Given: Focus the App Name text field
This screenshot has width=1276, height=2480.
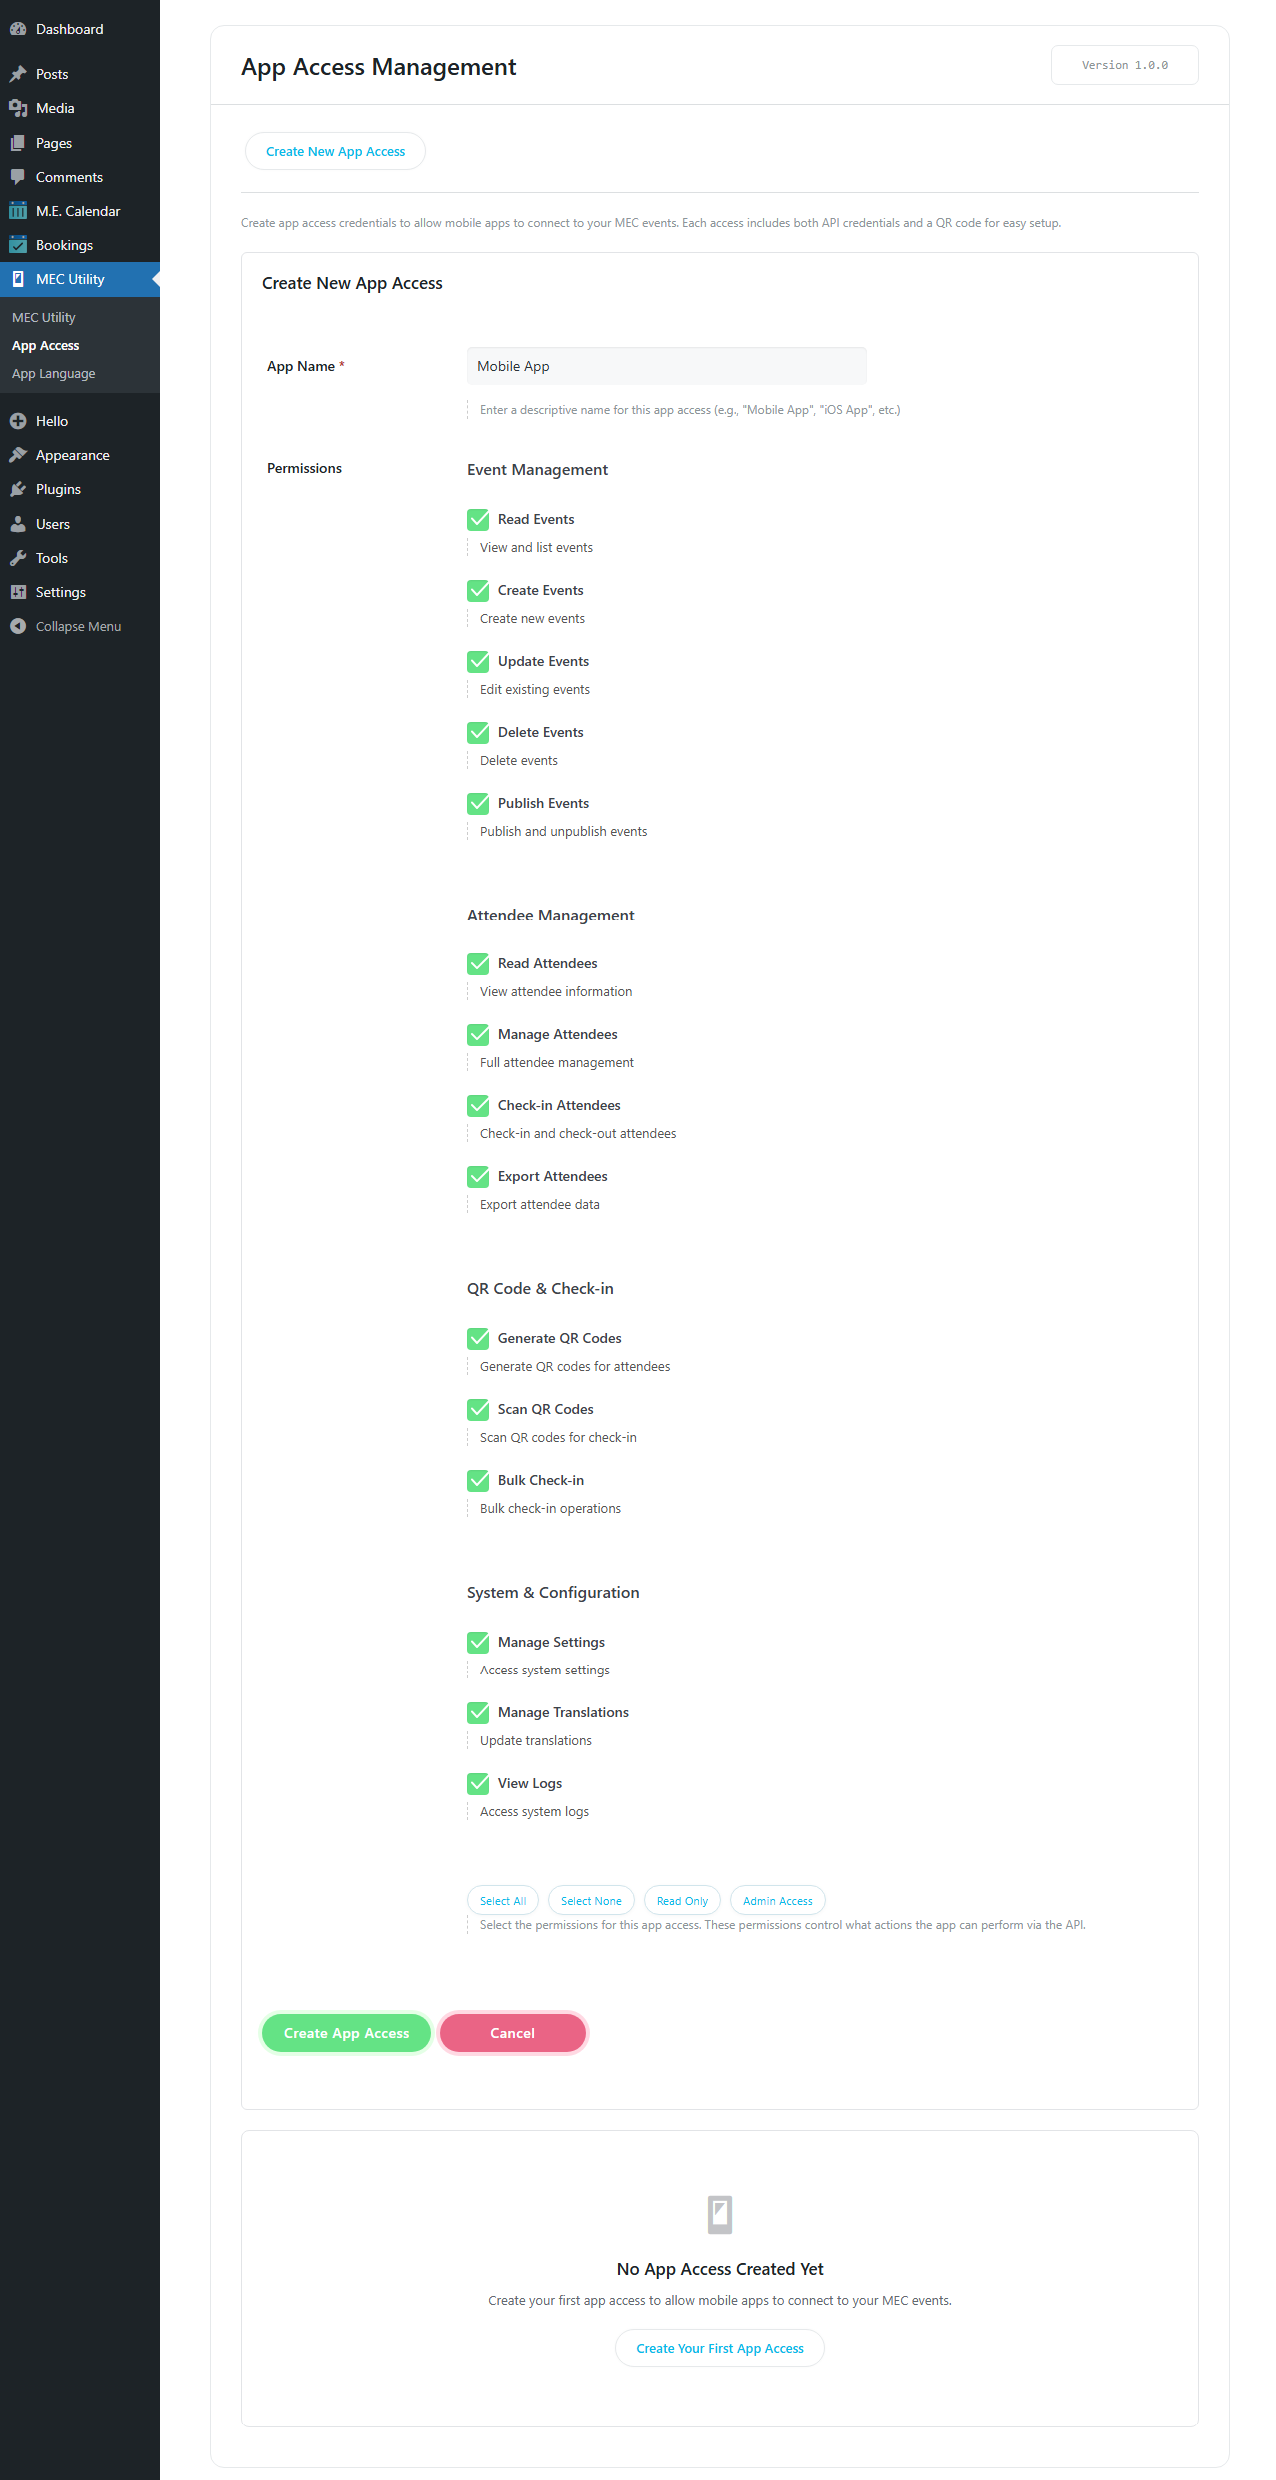Looking at the screenshot, I should (666, 366).
